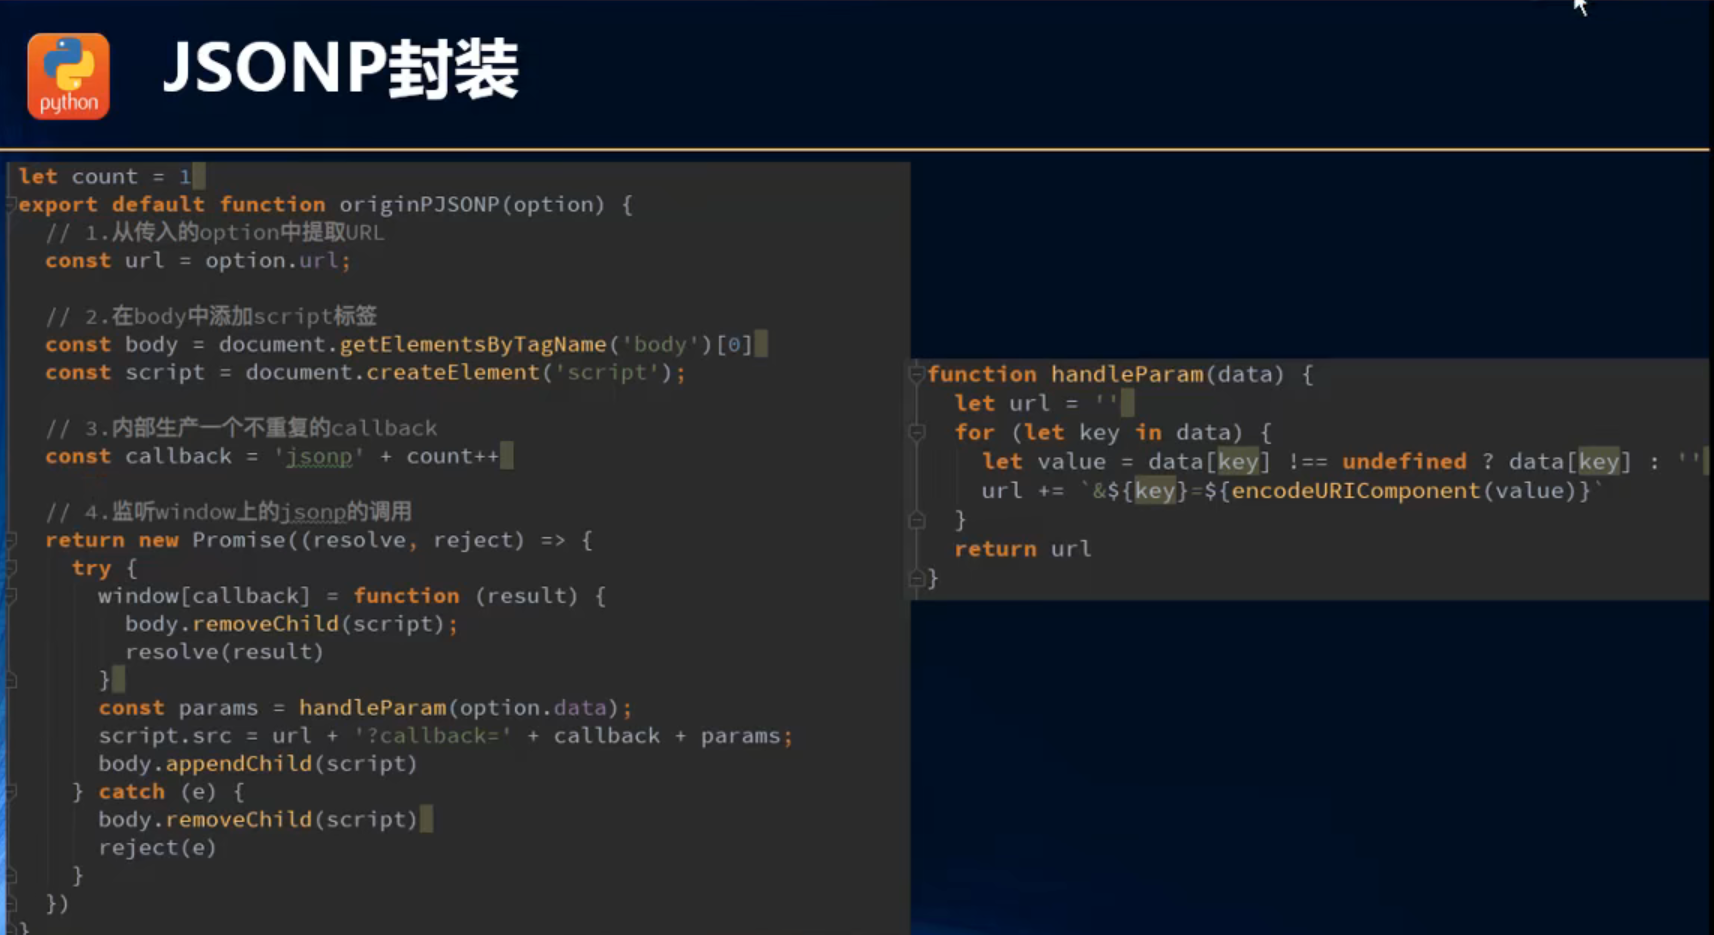Click the highlighted key in url += line
The image size is (1714, 935).
(1154, 491)
